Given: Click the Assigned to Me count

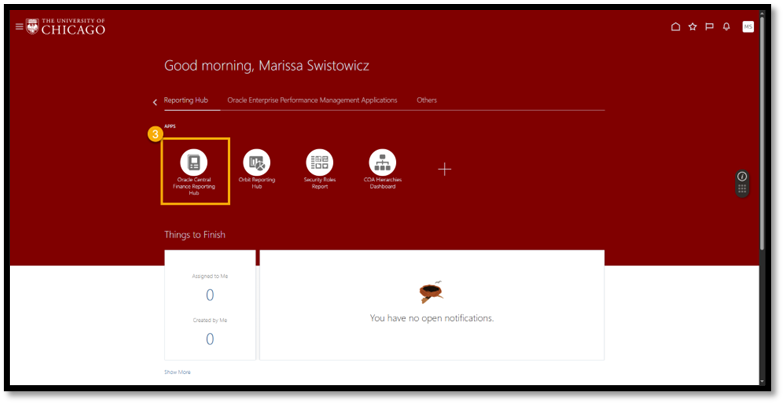Looking at the screenshot, I should (x=210, y=295).
